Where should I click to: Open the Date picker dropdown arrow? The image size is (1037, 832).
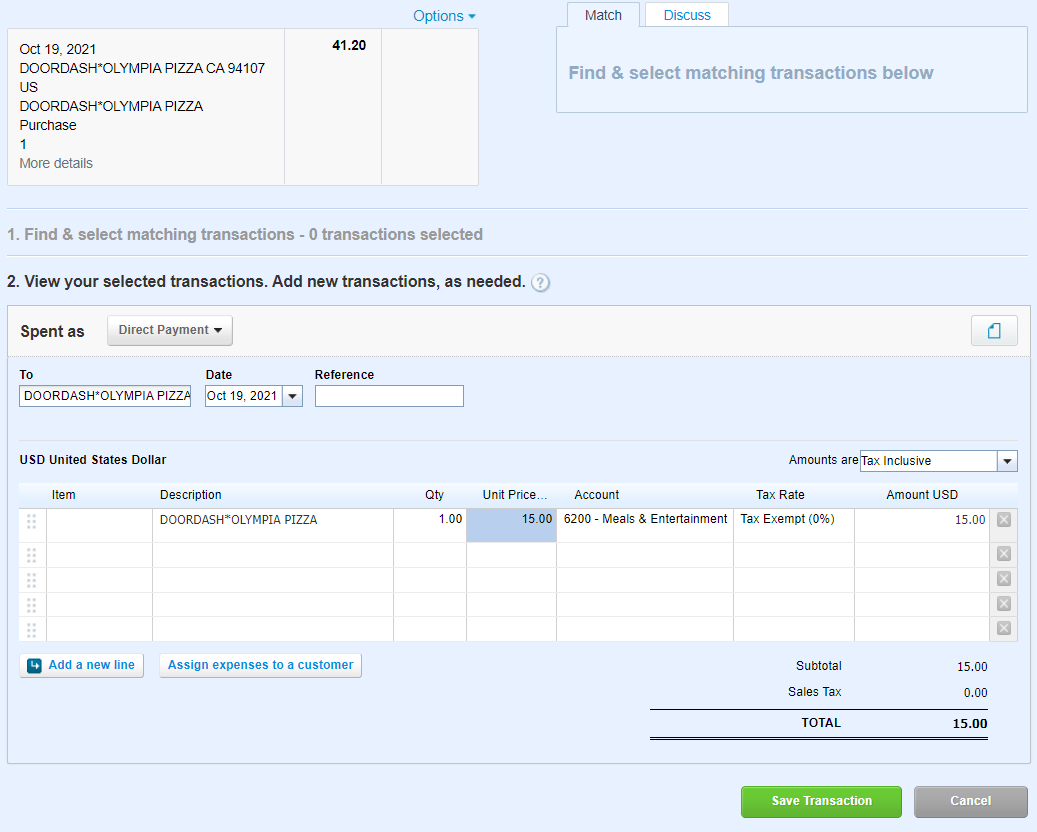pyautogui.click(x=291, y=396)
